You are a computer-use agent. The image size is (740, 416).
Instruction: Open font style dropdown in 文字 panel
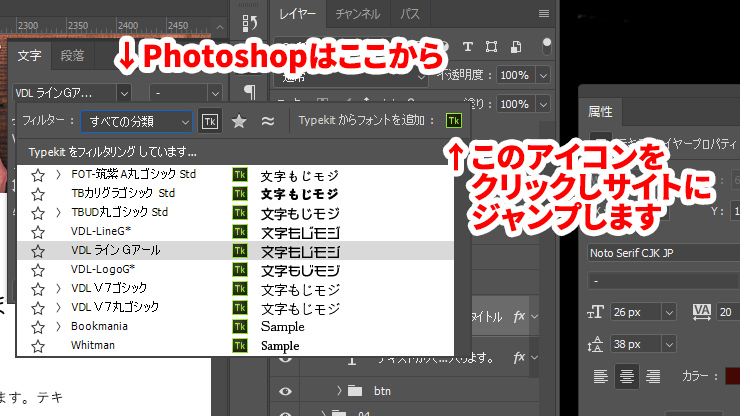[215, 93]
